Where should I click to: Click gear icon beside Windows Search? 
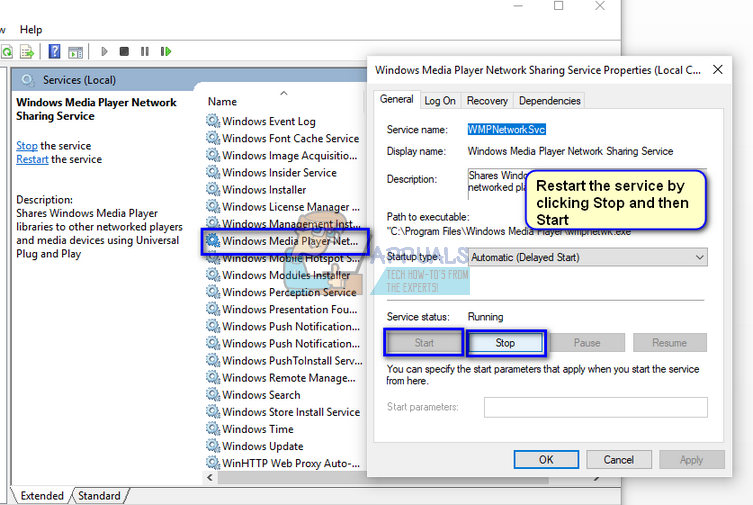coord(213,394)
